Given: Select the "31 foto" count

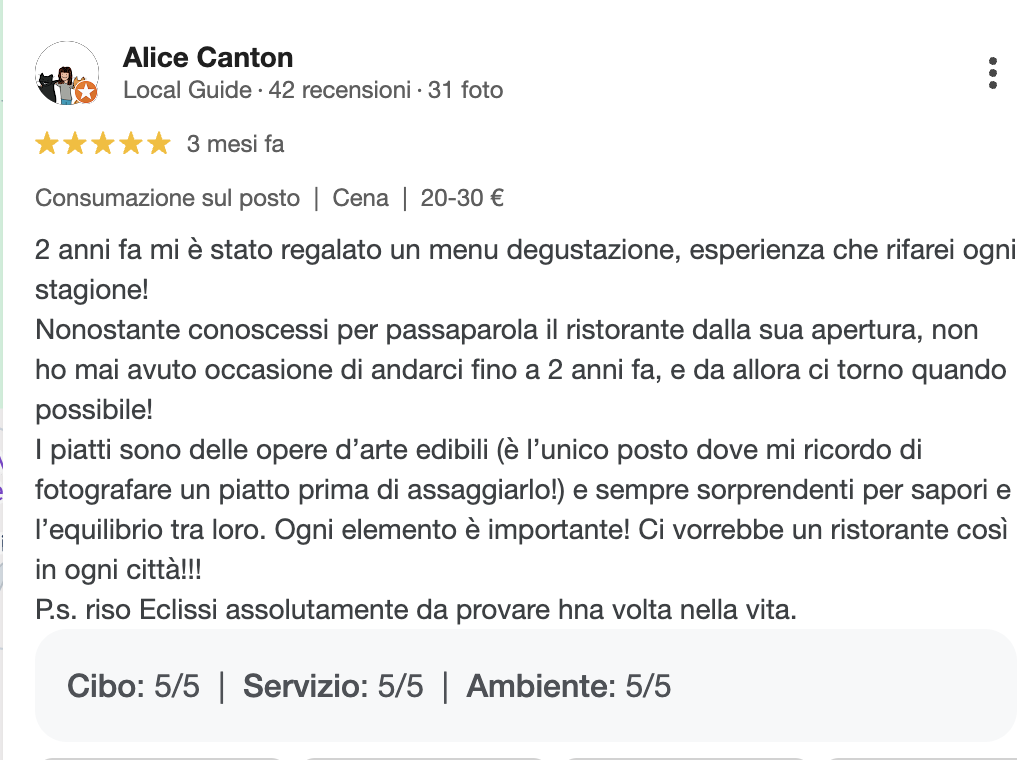Looking at the screenshot, I should click(x=465, y=91).
